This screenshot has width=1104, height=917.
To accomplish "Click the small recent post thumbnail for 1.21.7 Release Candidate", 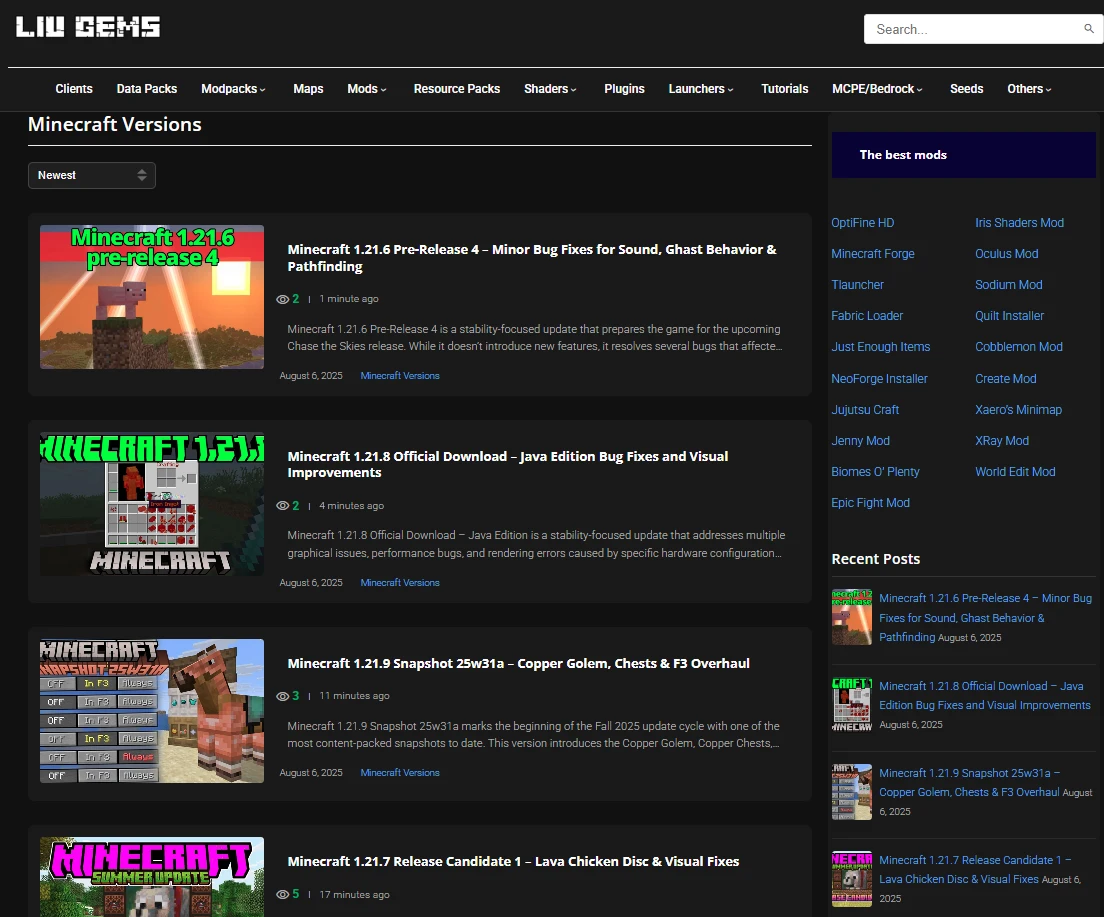I will pyautogui.click(x=852, y=878).
